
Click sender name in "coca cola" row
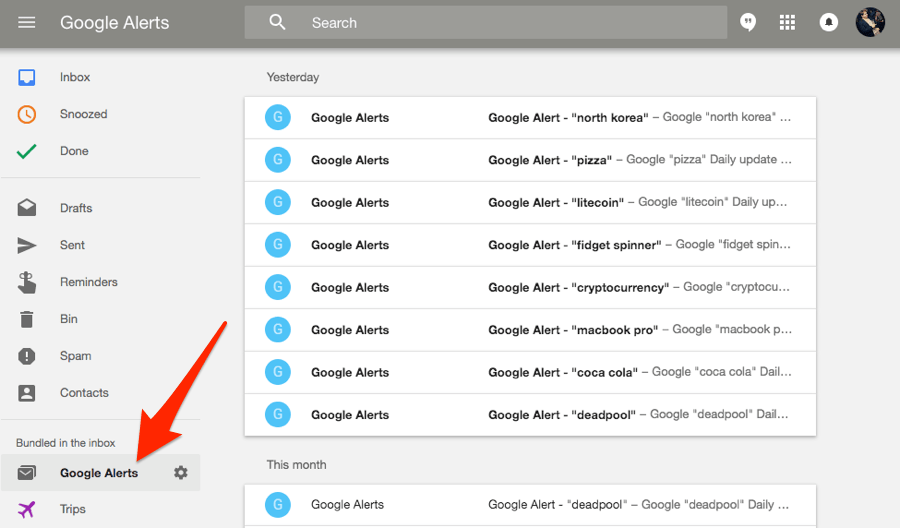(350, 372)
